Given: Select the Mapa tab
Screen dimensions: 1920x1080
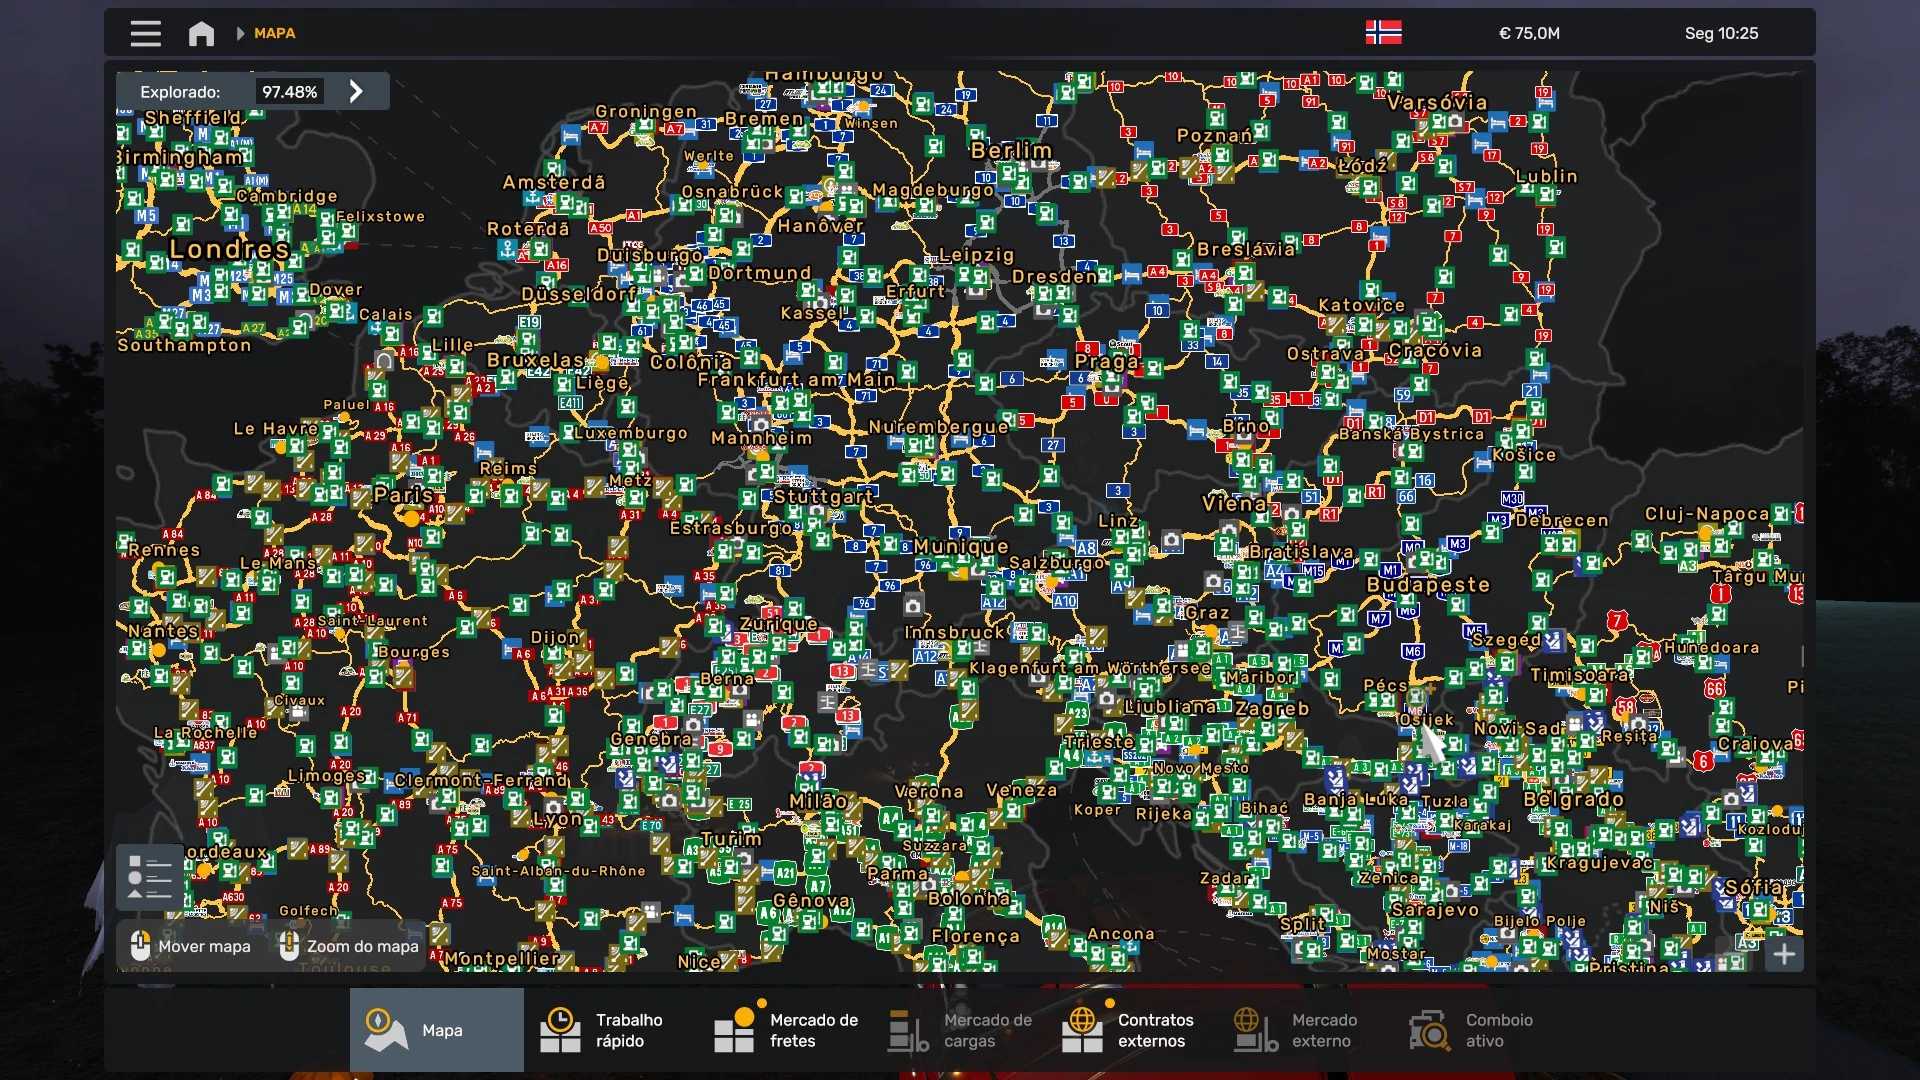Looking at the screenshot, I should point(436,1030).
